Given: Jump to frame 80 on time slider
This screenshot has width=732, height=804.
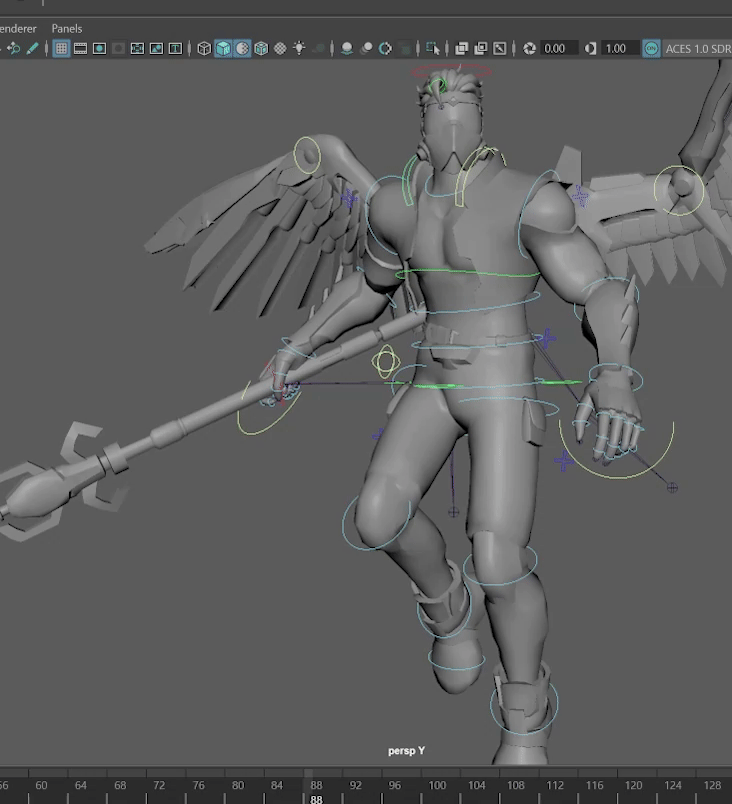Looking at the screenshot, I should pos(238,785).
